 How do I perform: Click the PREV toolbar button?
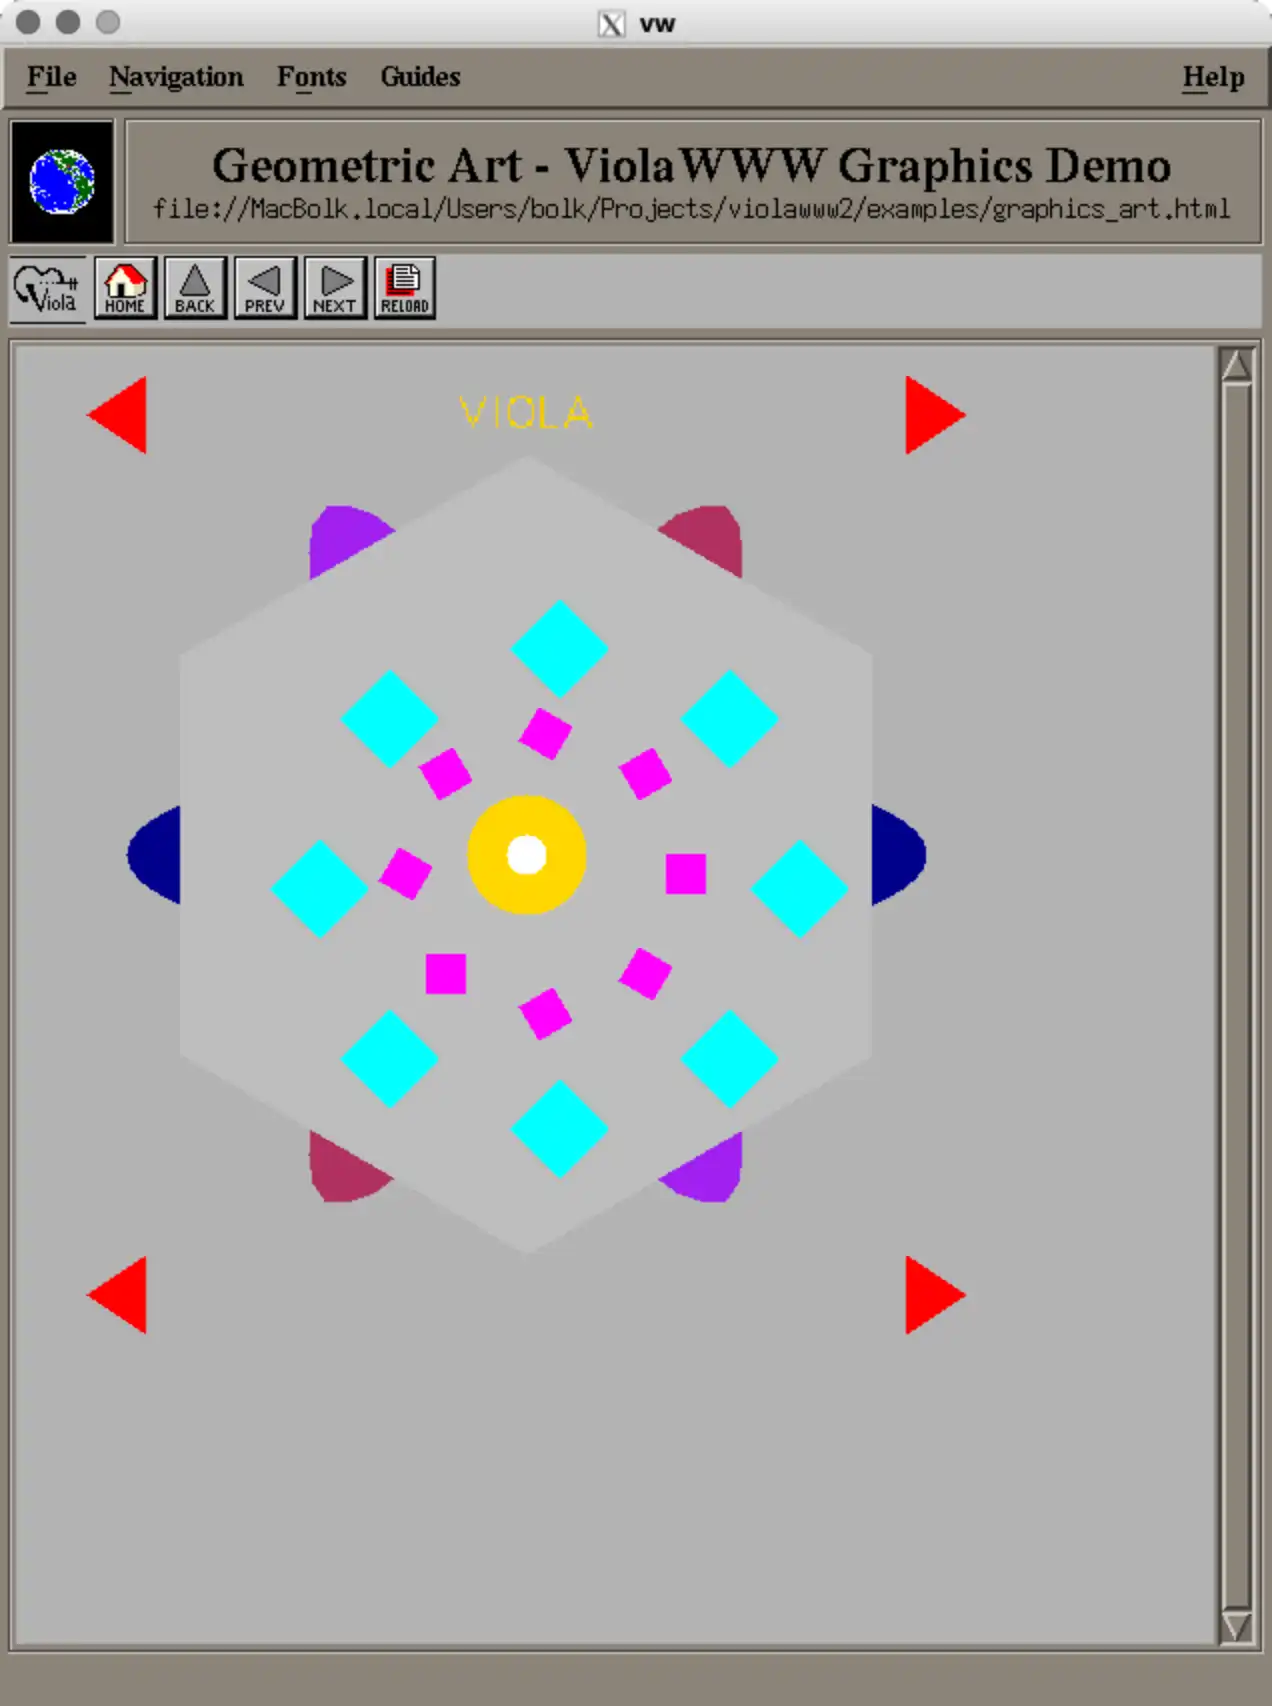[265, 289]
